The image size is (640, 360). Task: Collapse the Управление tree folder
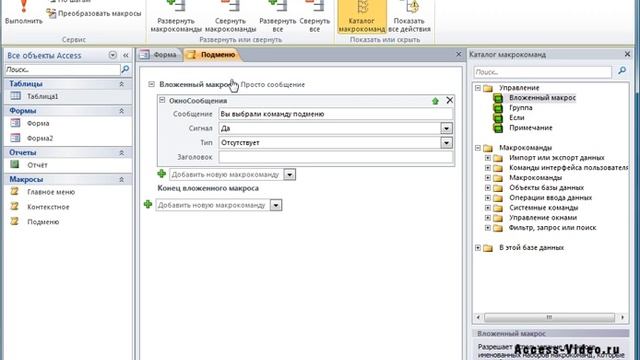pyautogui.click(x=478, y=88)
